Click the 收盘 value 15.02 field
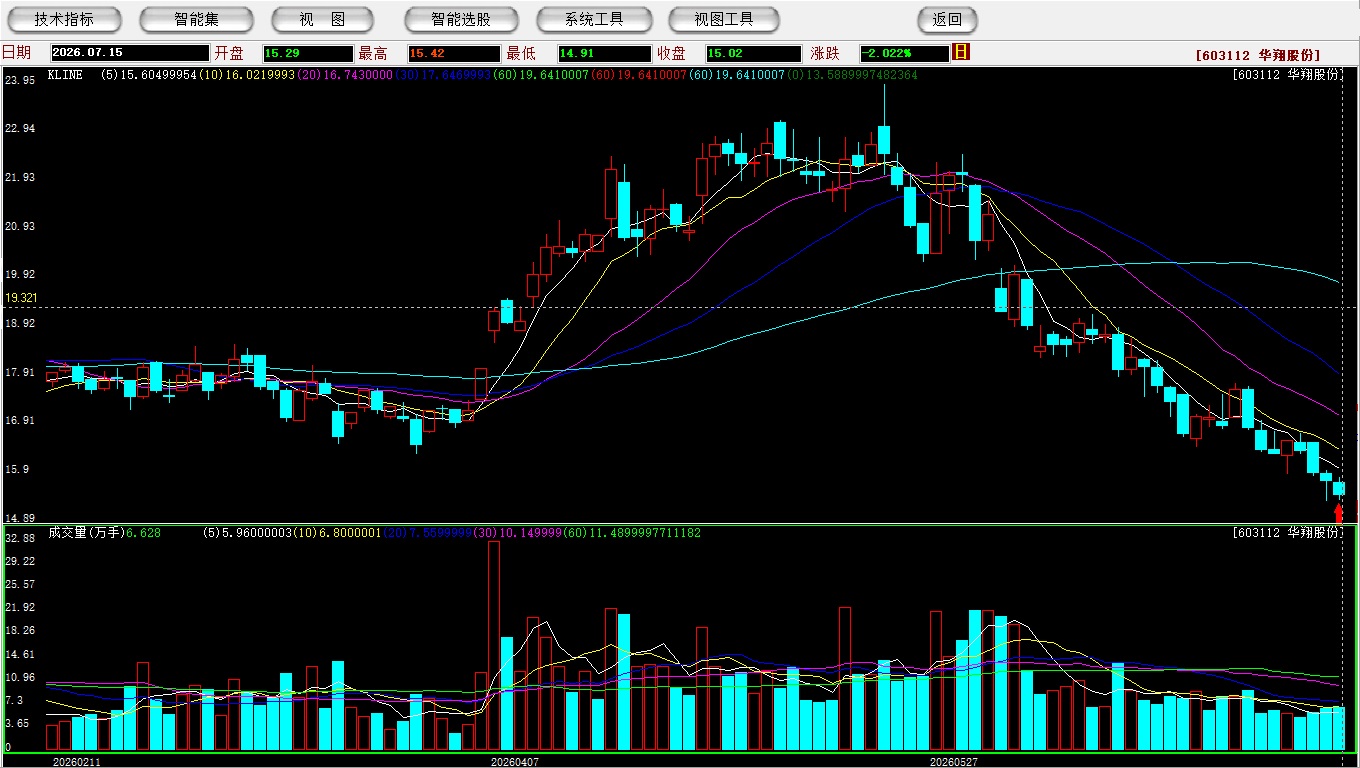This screenshot has height=768, width=1360. [x=753, y=53]
